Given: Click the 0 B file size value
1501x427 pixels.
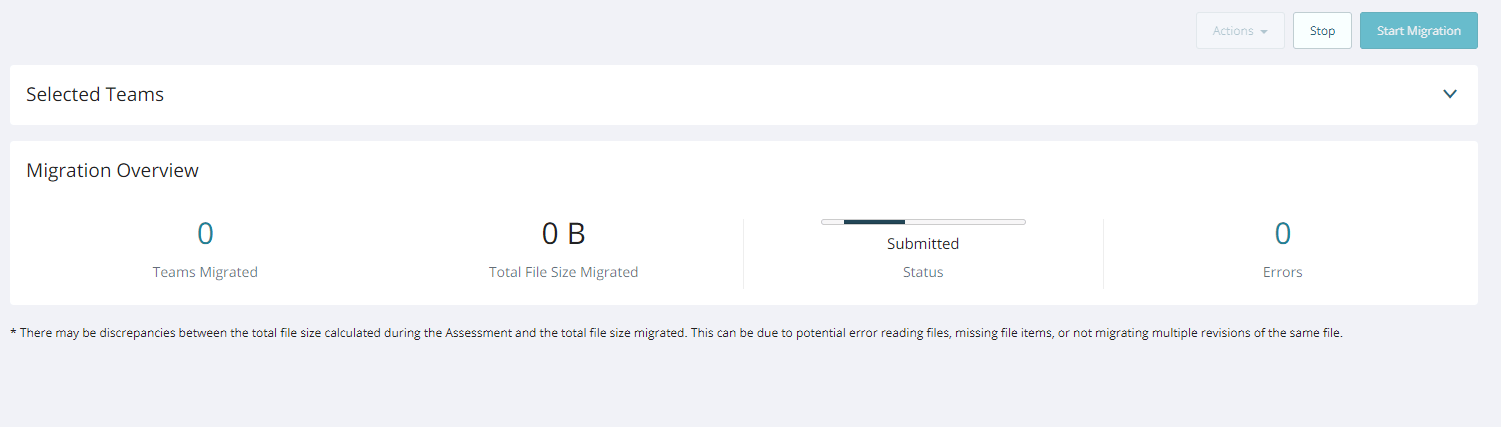Looking at the screenshot, I should (x=563, y=234).
